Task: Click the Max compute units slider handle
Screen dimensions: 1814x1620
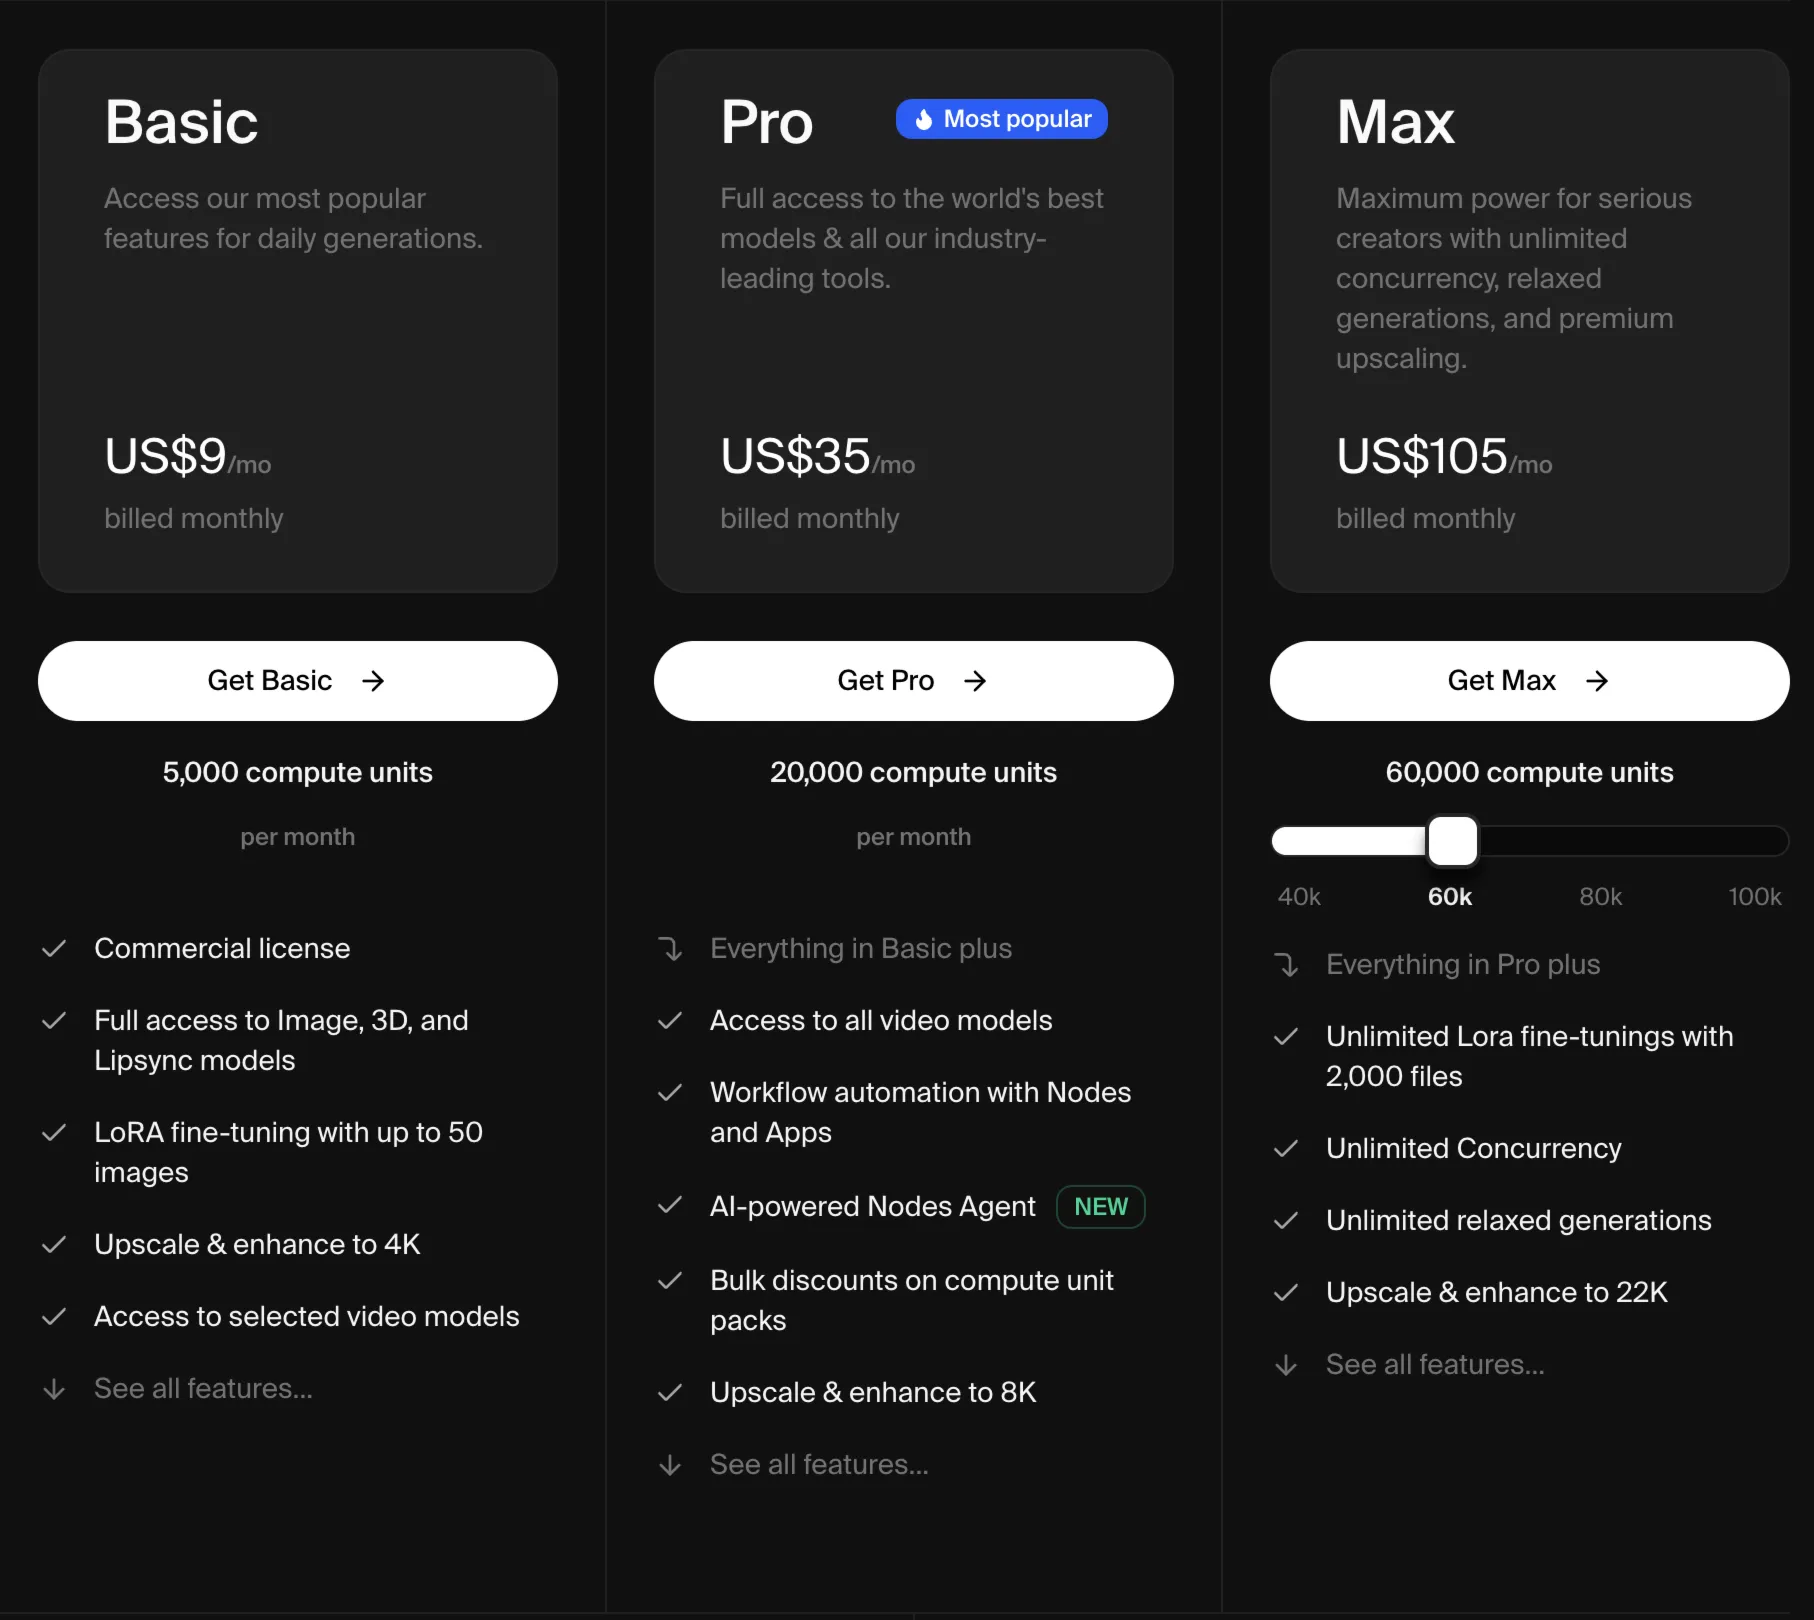Action: 1452,841
